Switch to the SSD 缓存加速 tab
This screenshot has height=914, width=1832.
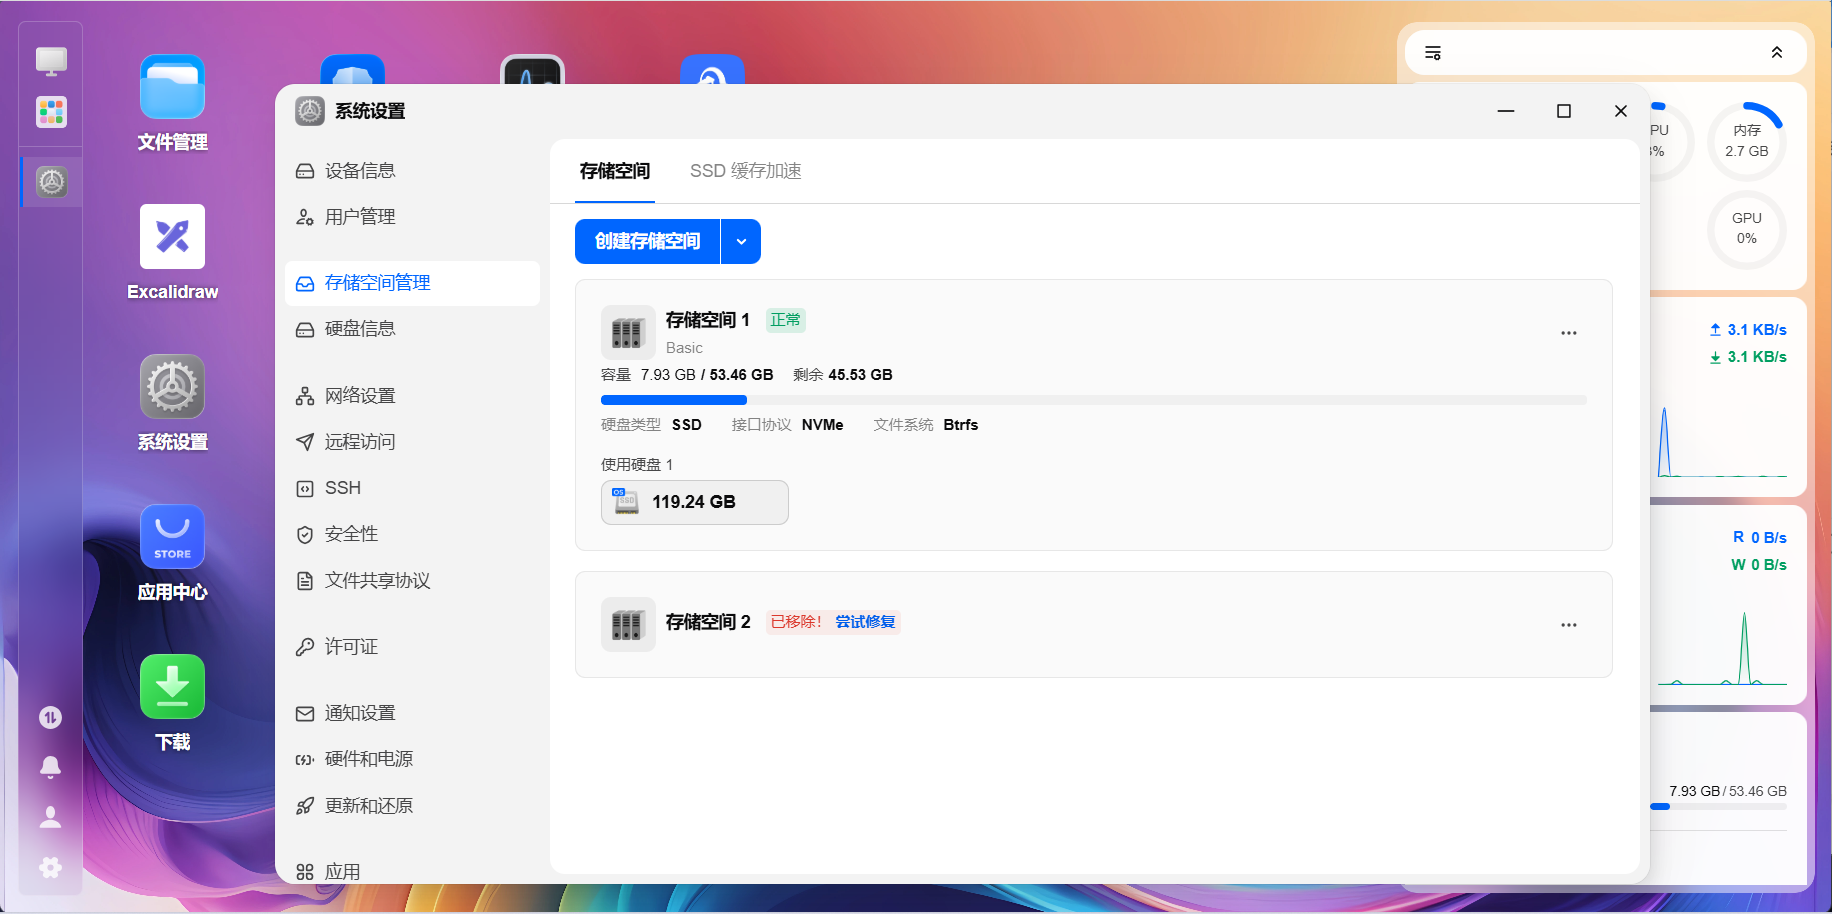(x=746, y=171)
